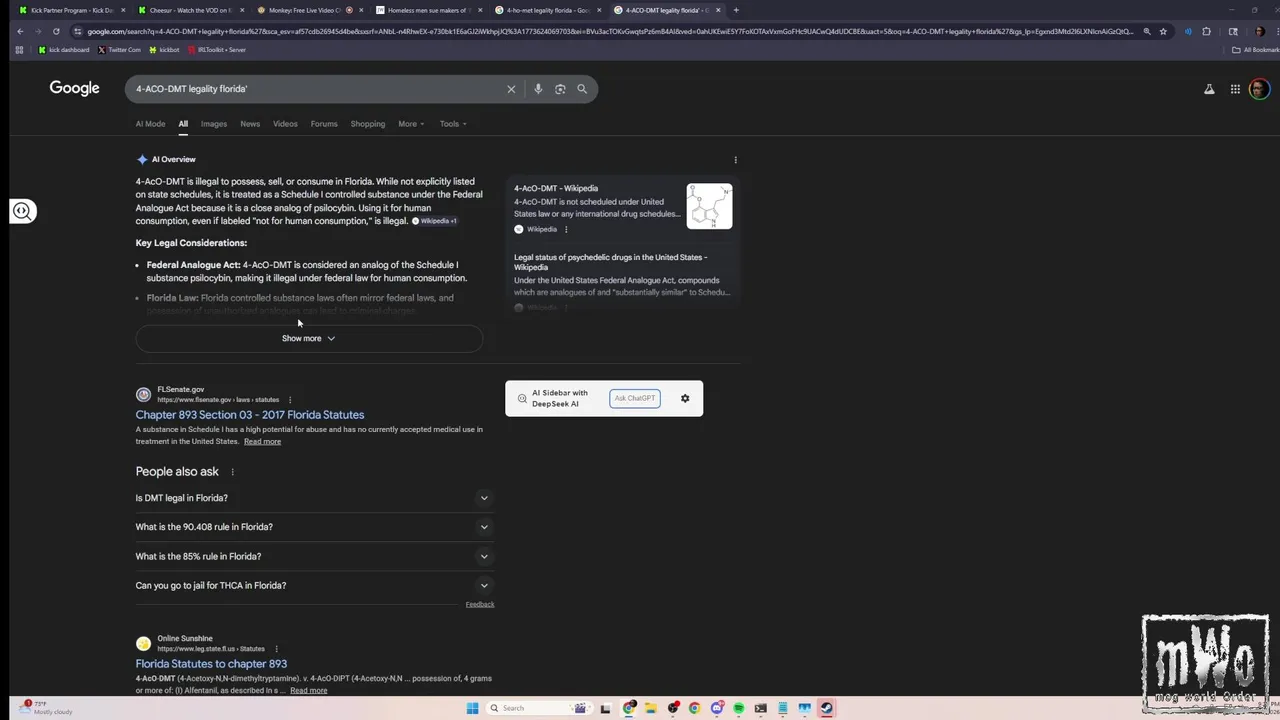The height and width of the screenshot is (720, 1280).
Task: Open the Google account profile picture
Action: click(x=1259, y=89)
